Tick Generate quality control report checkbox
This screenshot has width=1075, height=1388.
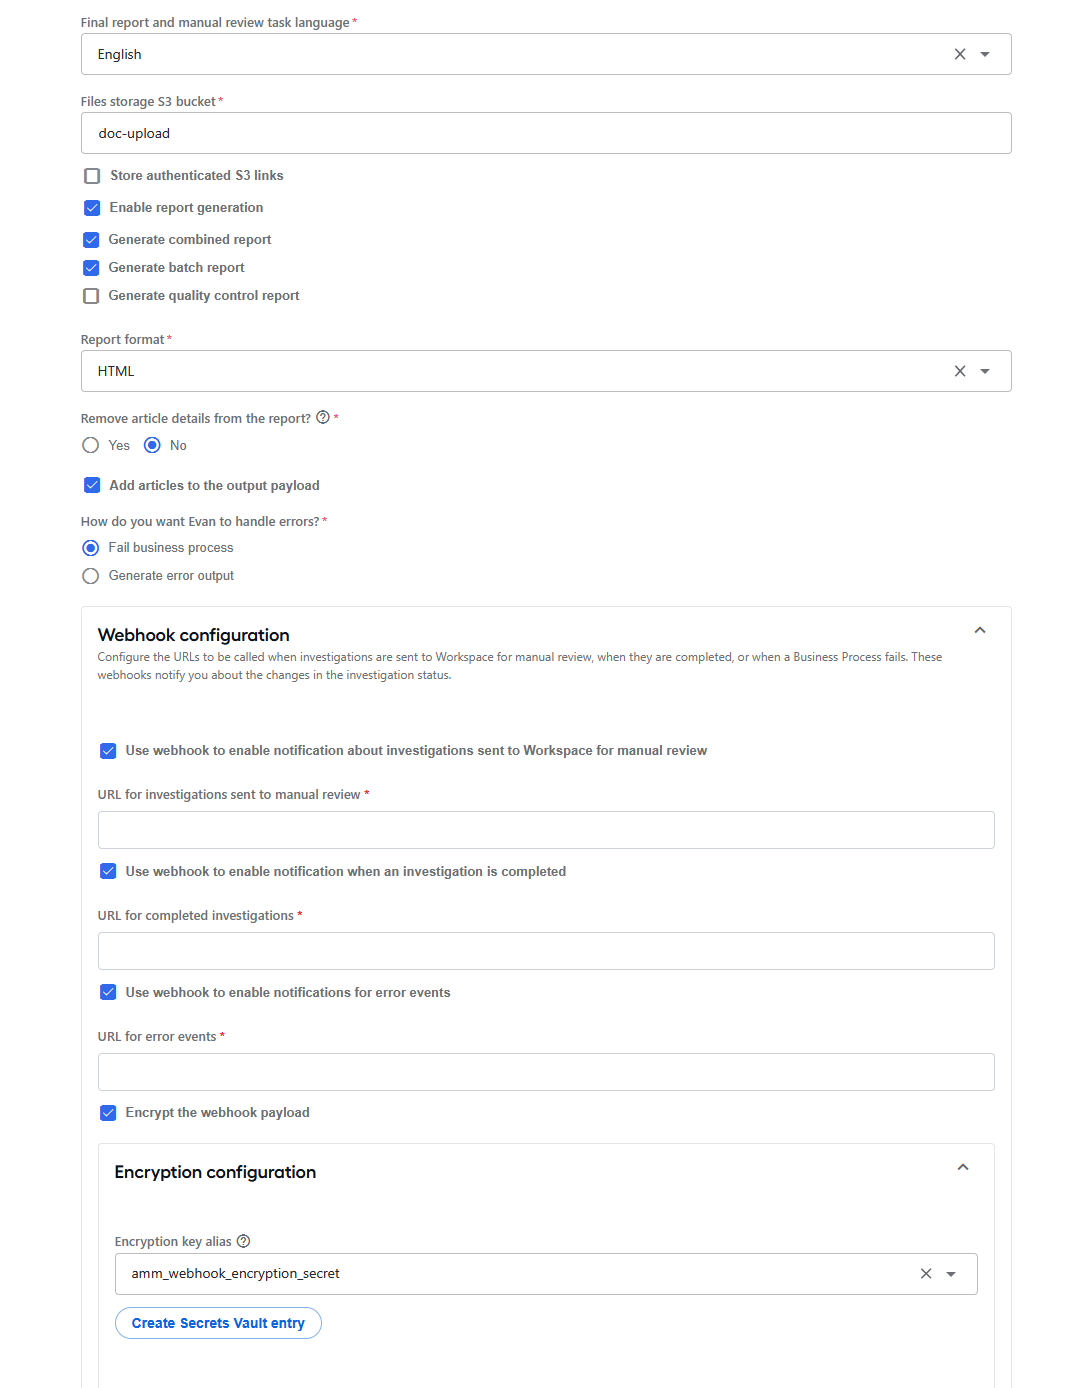[91, 296]
